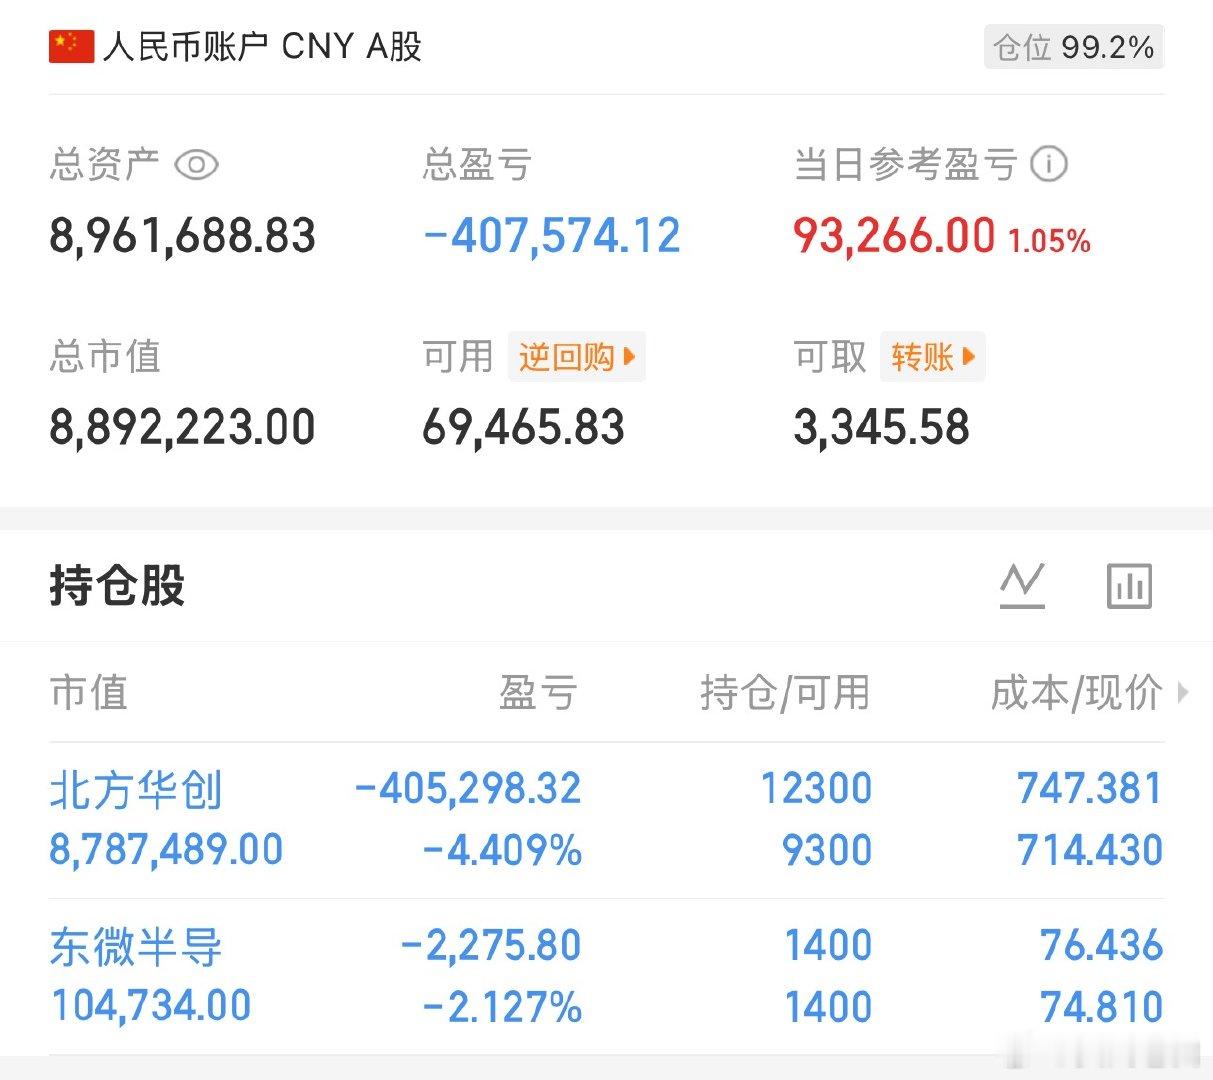Click 北方华创 market value 8,787,489.00

pos(166,850)
